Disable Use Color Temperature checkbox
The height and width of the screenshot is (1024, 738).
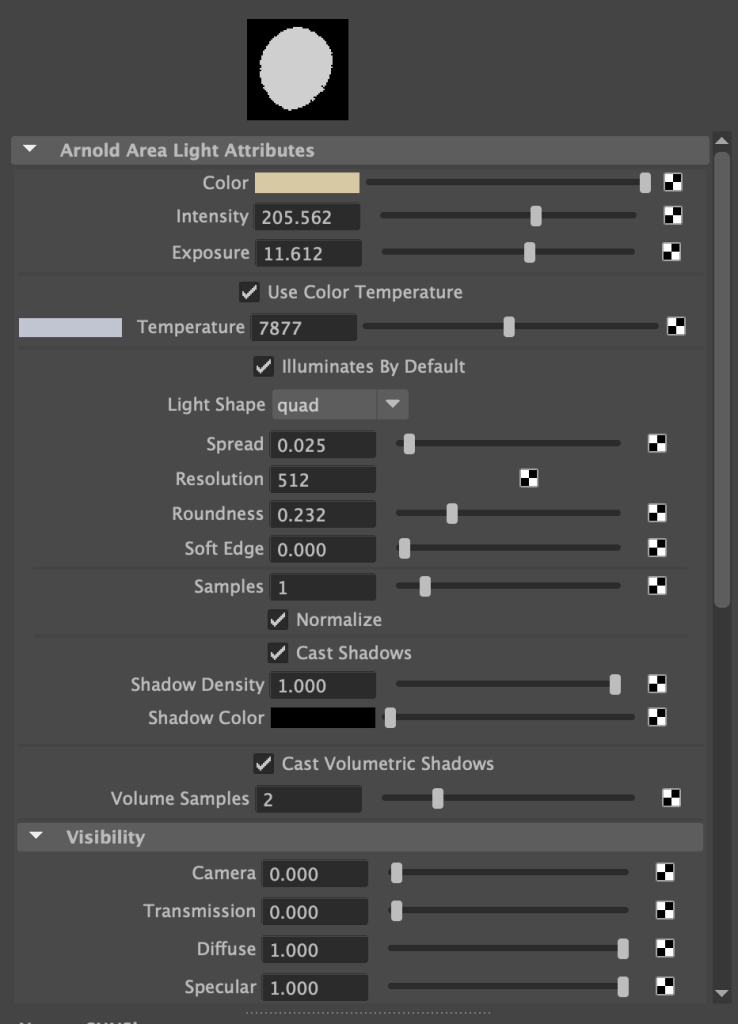pyautogui.click(x=249, y=292)
